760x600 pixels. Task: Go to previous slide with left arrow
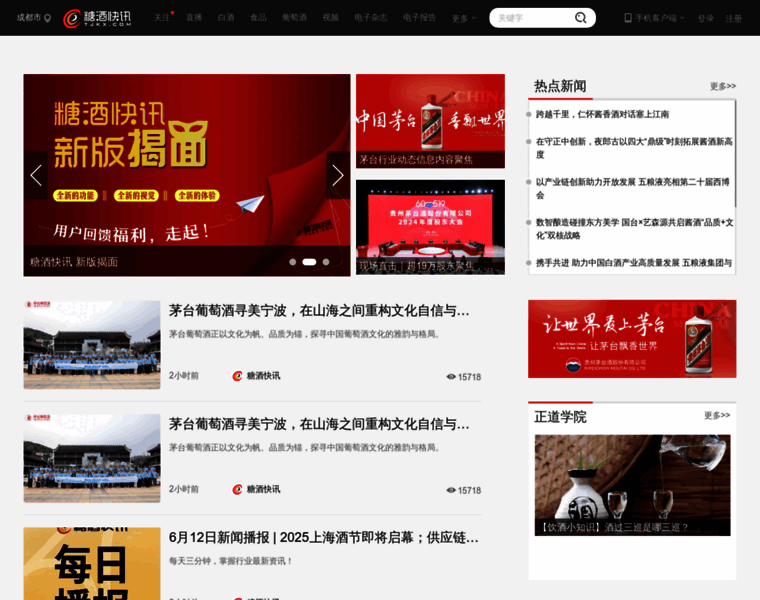[36, 175]
